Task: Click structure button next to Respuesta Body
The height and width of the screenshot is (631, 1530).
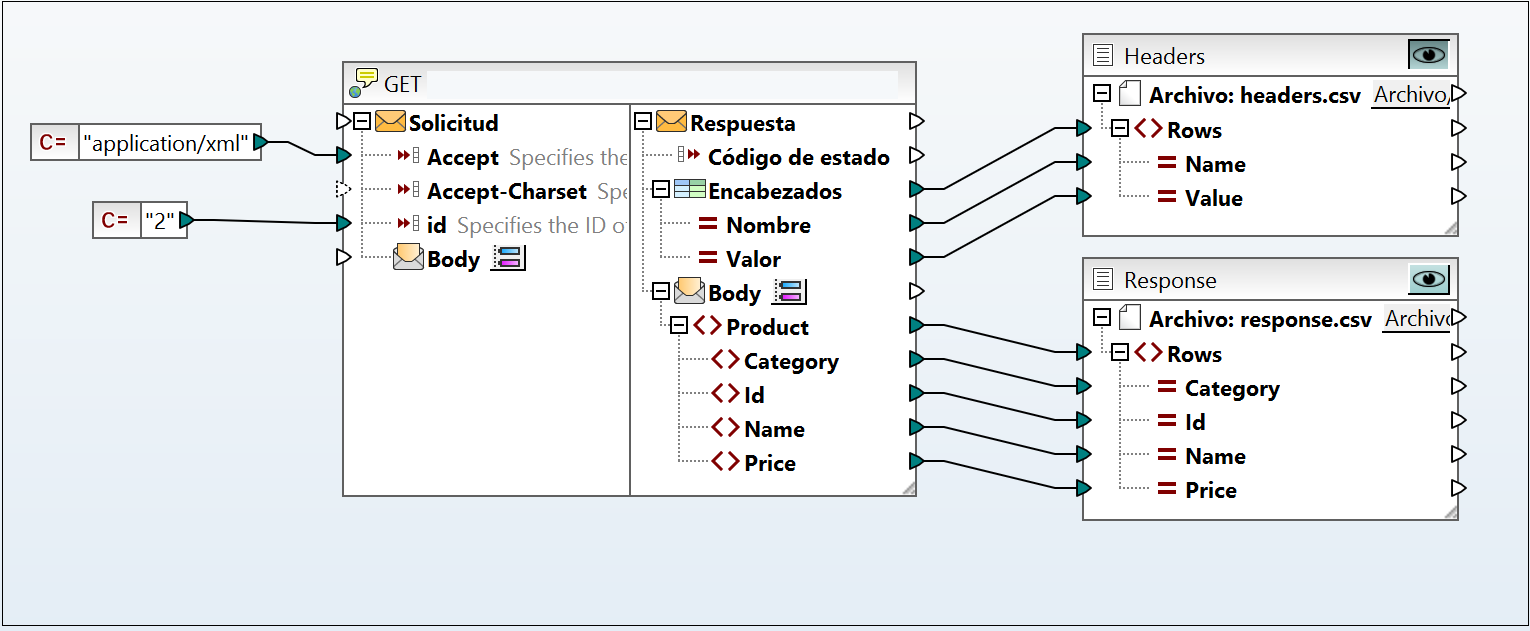Action: (789, 293)
